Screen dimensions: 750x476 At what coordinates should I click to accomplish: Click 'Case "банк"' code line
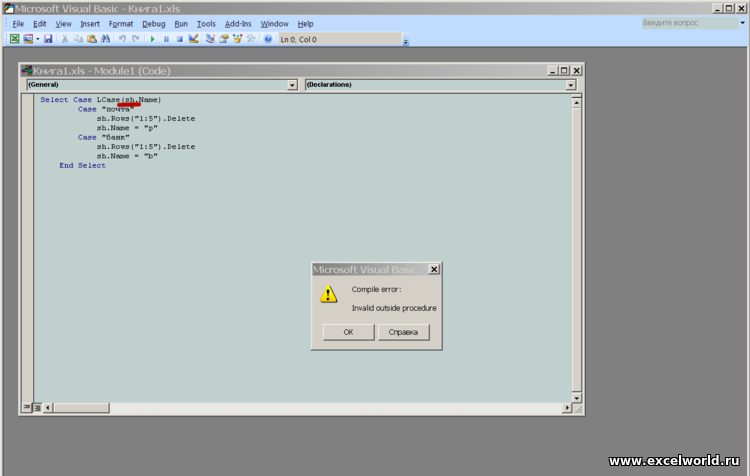pos(104,137)
